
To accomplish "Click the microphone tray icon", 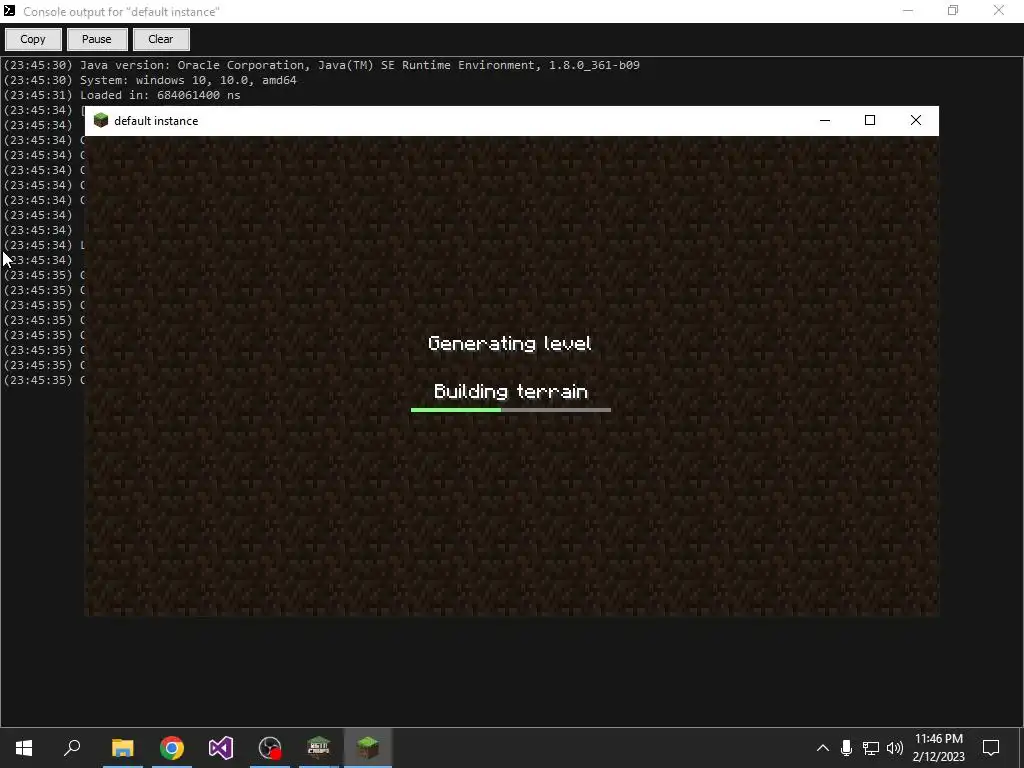I will pos(846,748).
